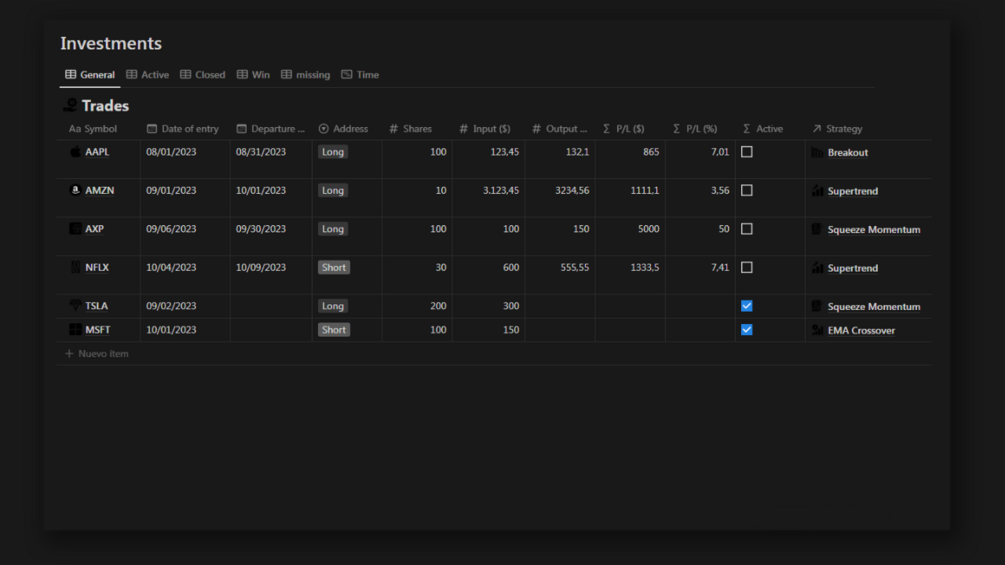Click the Trades database title icon
Image resolution: width=1005 pixels, height=565 pixels.
click(x=70, y=105)
